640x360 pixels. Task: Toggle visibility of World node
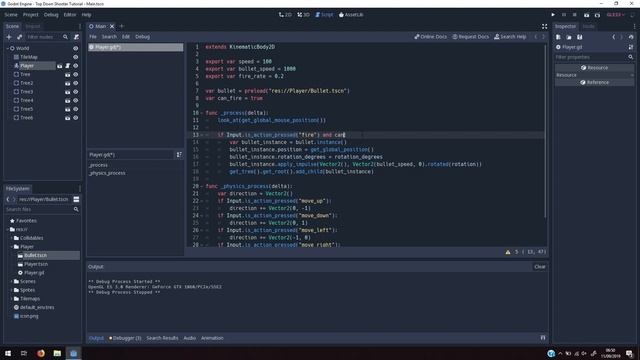76,48
